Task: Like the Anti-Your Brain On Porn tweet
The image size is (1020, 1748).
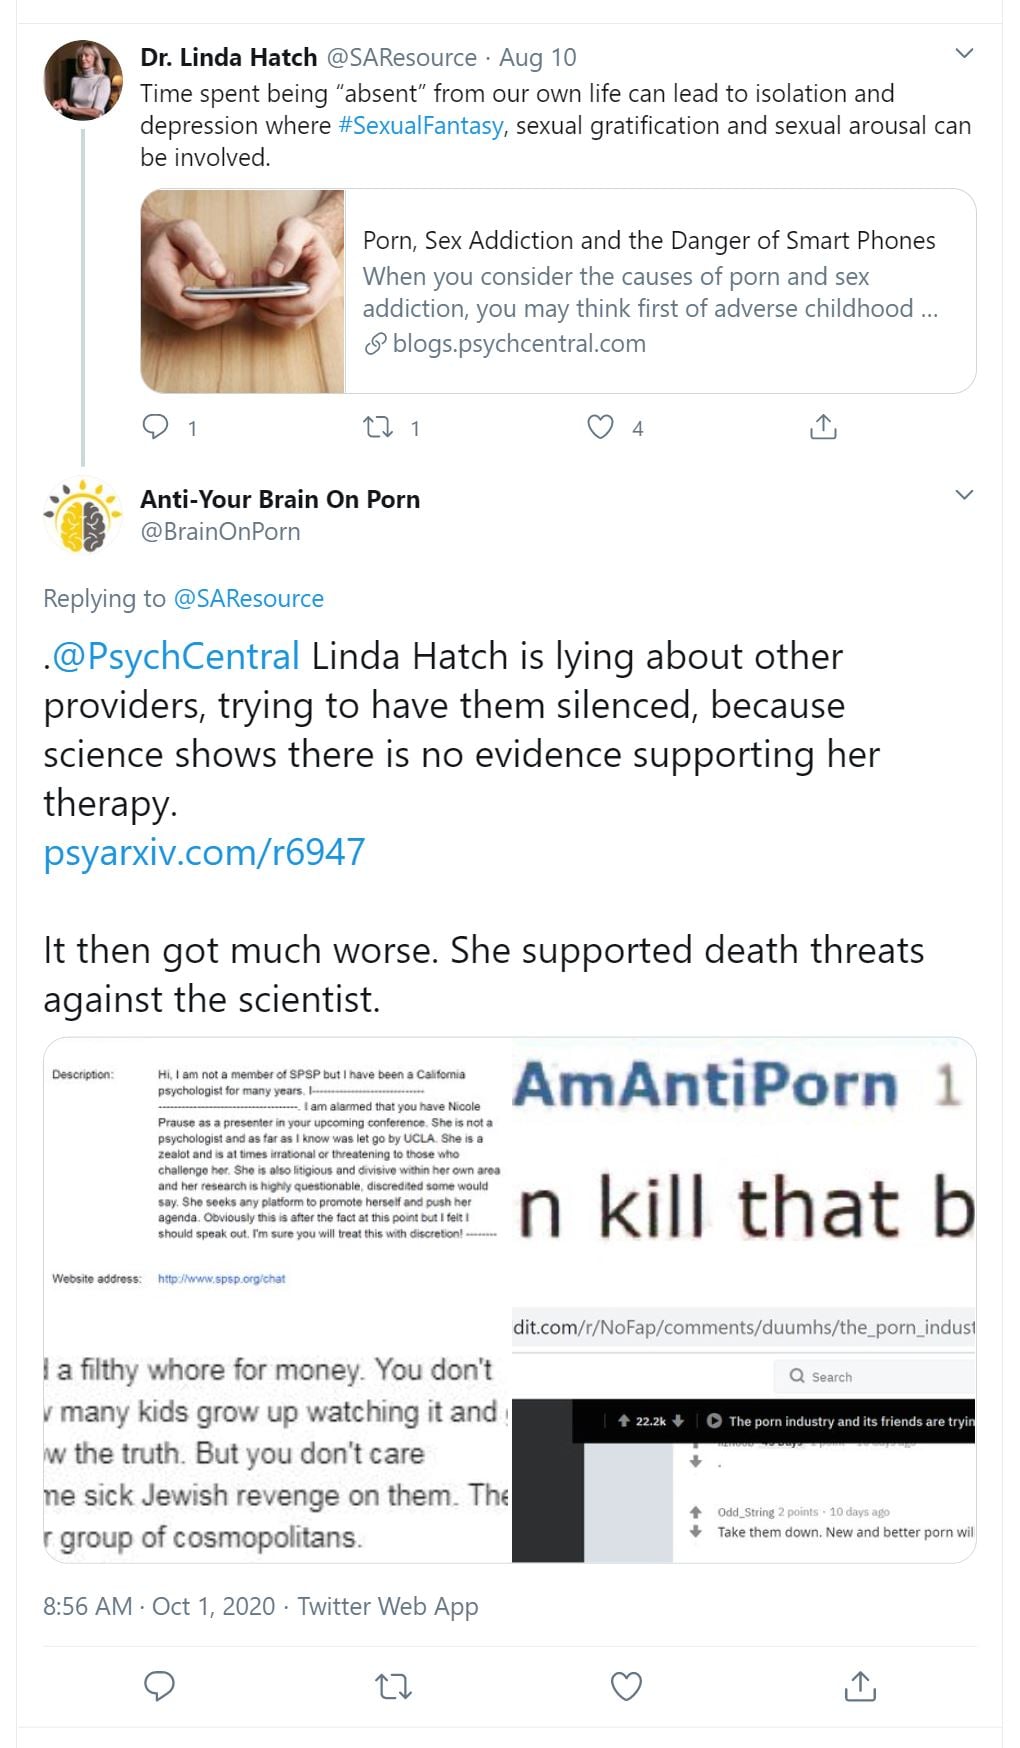Action: pos(626,1686)
